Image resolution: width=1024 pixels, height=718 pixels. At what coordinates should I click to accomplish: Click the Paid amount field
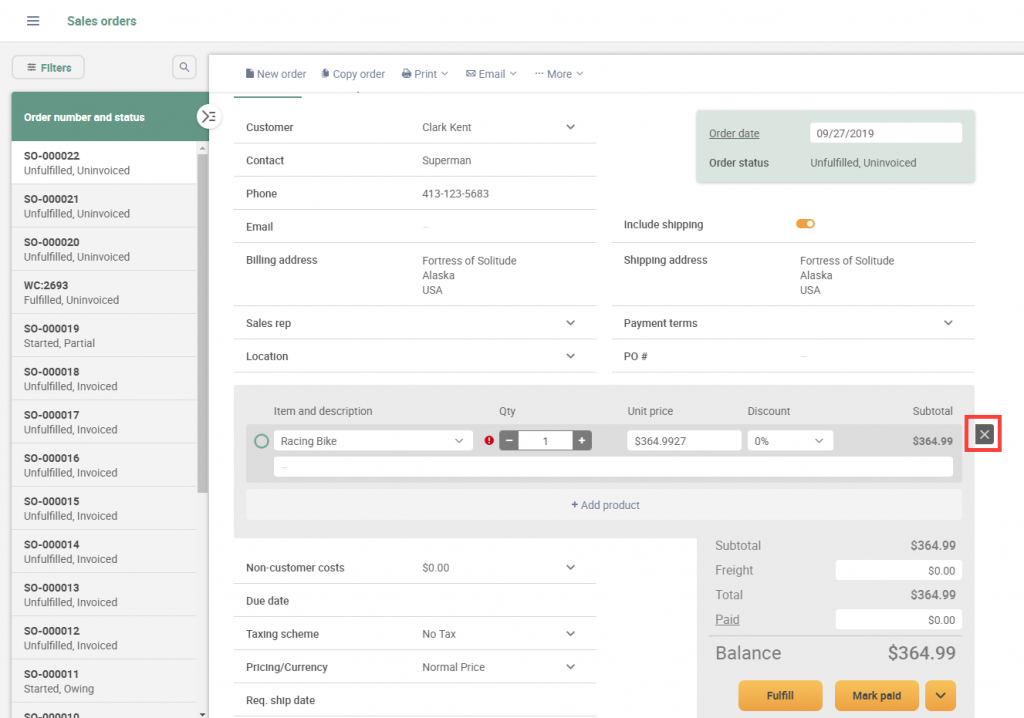[x=898, y=620]
